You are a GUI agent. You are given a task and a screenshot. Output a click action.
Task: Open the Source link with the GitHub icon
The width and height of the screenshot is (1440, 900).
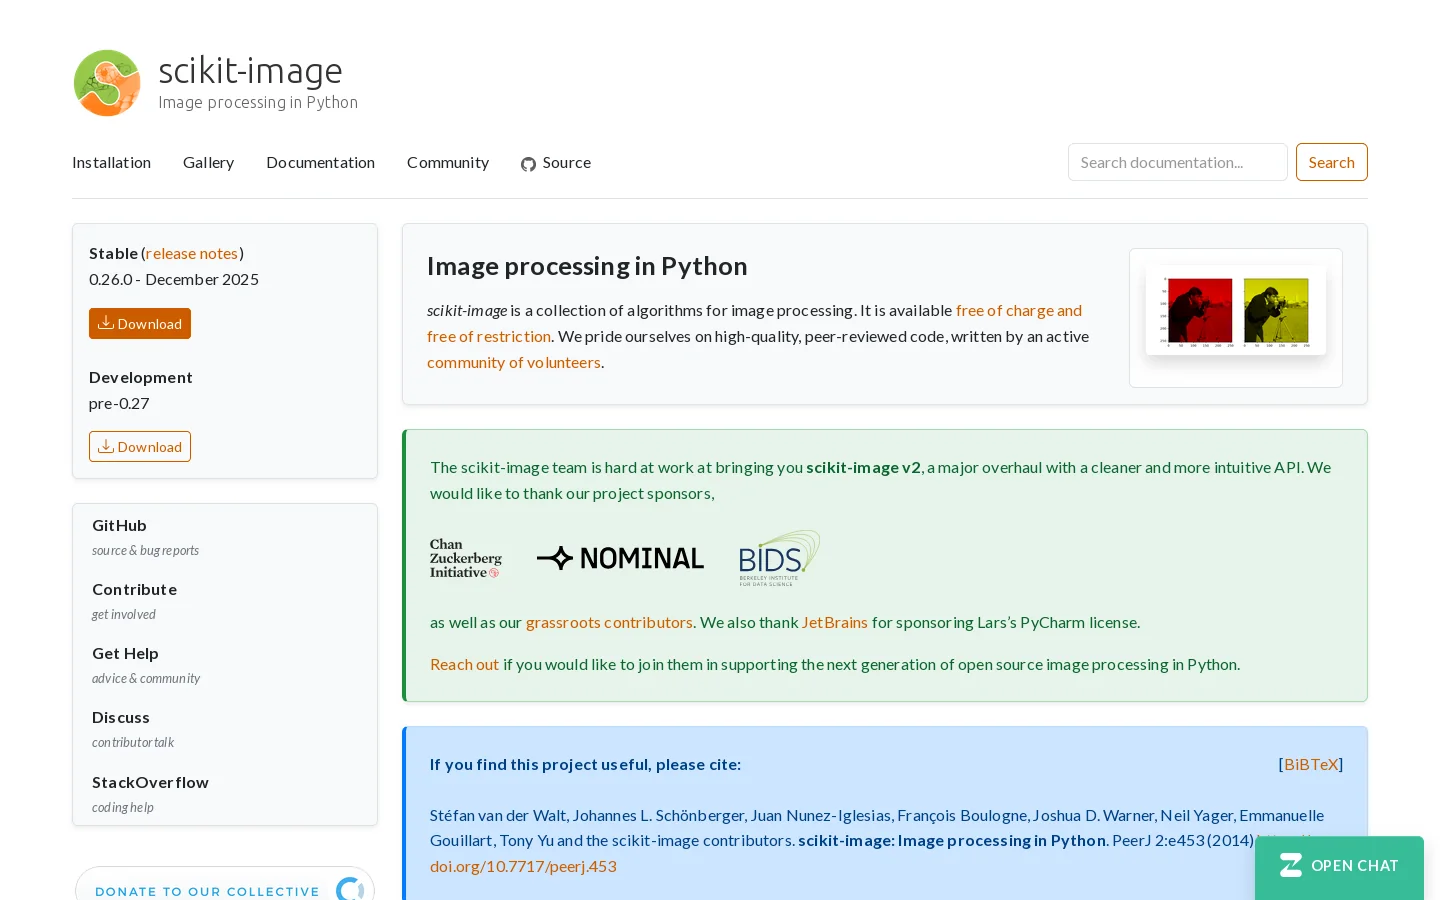pyautogui.click(x=556, y=163)
